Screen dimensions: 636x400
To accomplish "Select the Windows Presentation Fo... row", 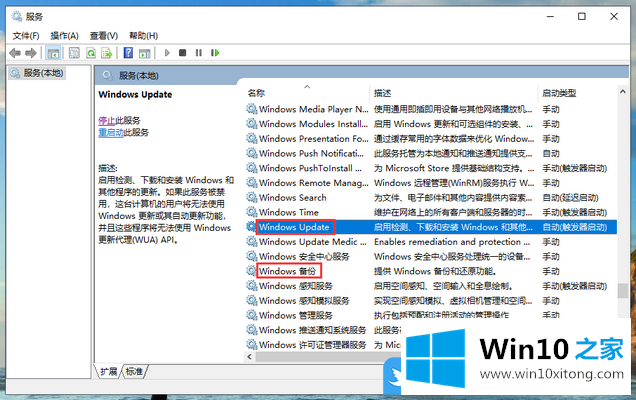I will click(x=432, y=139).
